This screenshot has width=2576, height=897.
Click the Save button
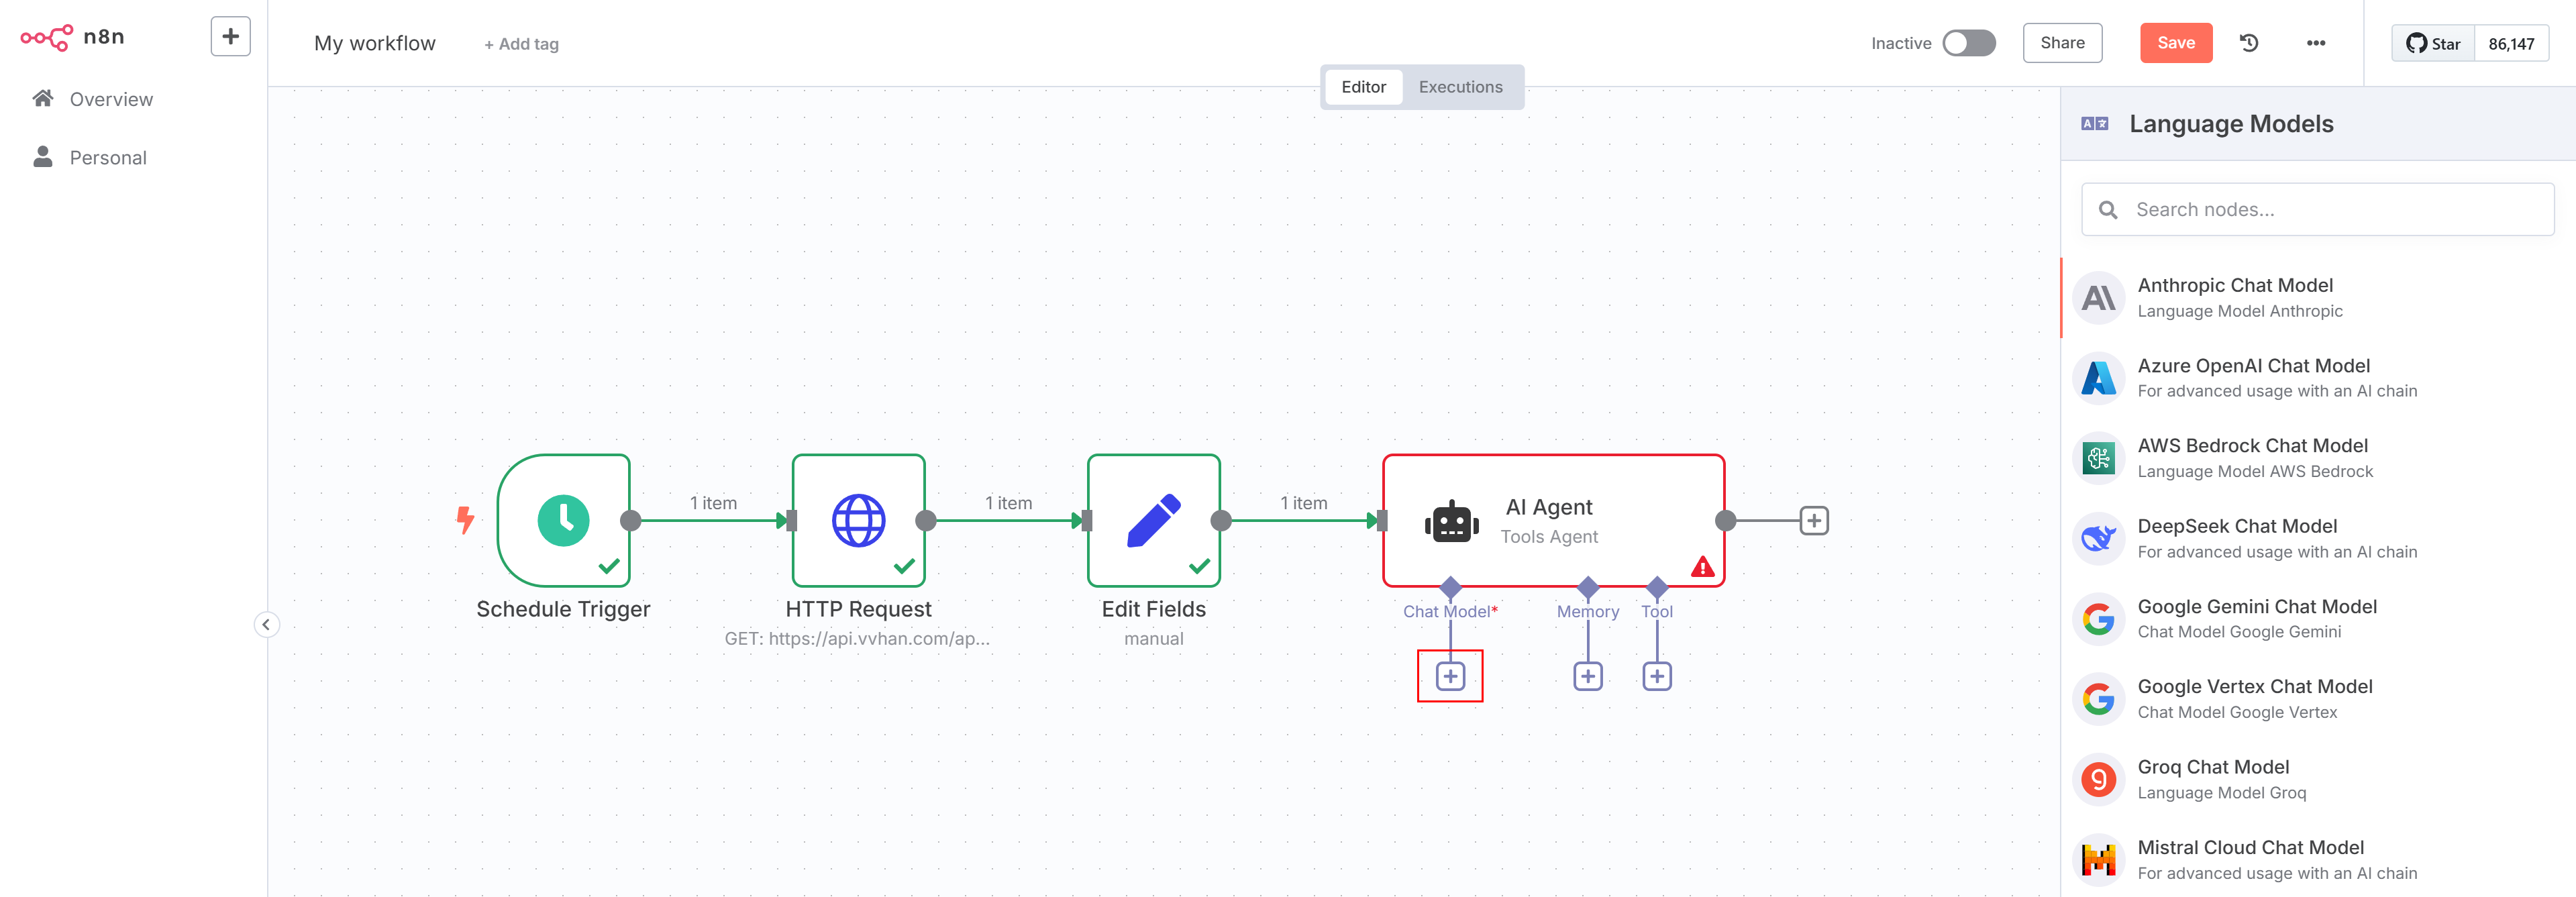(2175, 43)
